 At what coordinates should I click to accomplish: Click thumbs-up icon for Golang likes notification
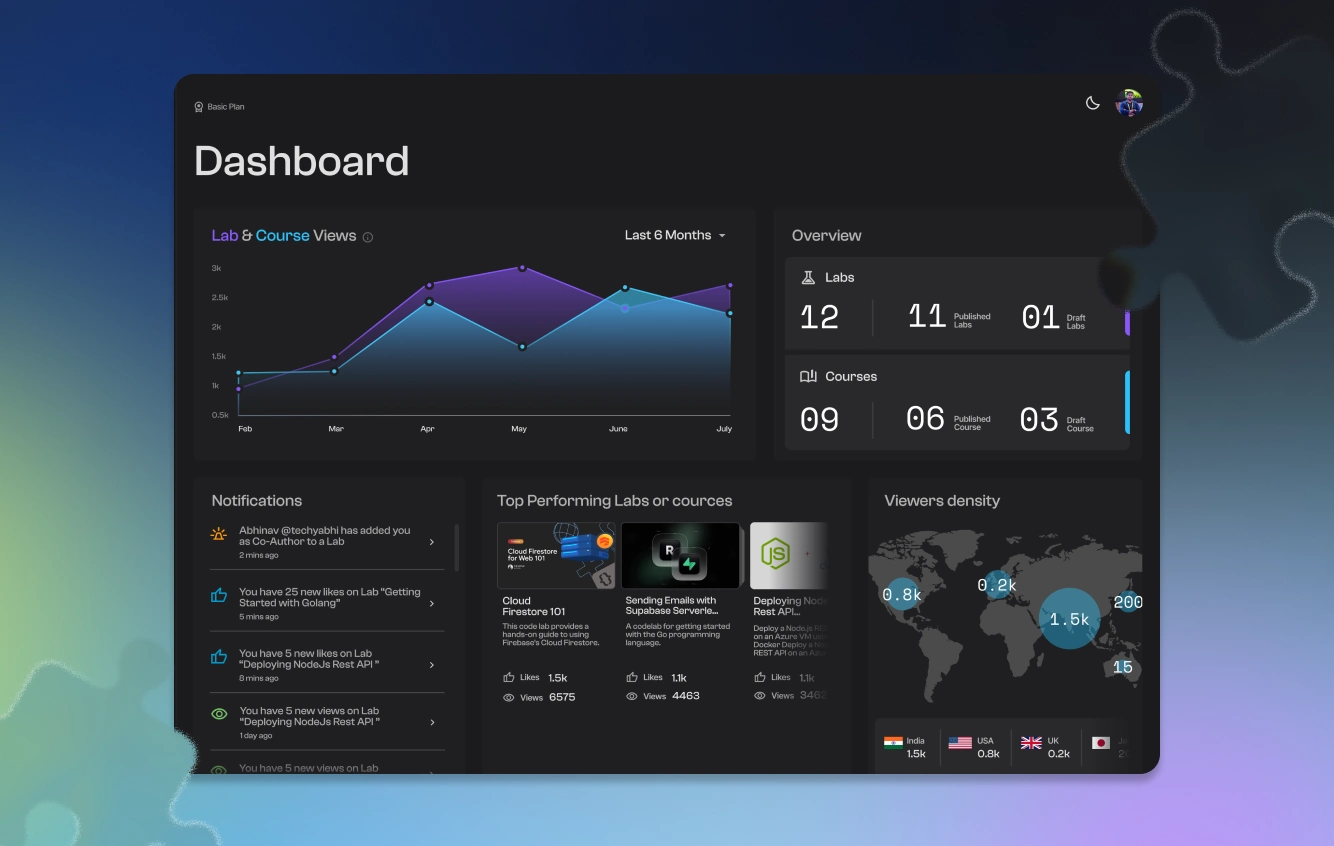(219, 596)
